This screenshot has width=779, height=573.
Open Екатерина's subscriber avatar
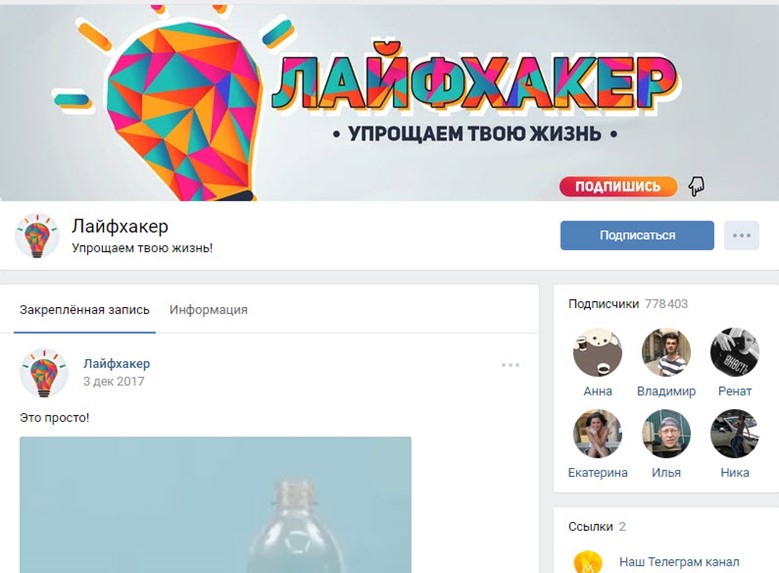coord(597,433)
